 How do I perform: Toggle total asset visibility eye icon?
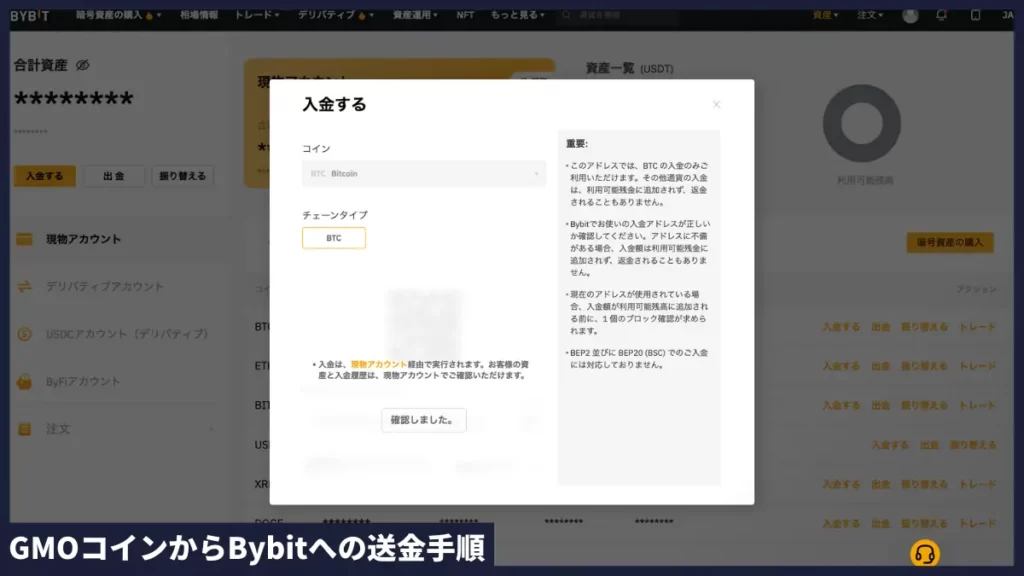pos(82,65)
